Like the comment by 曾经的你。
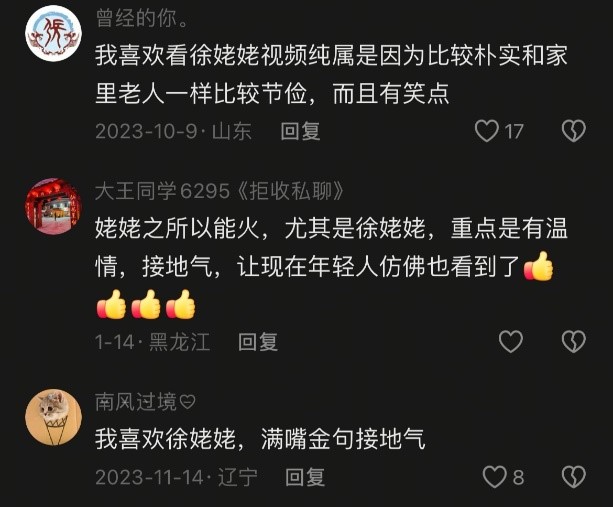The image size is (613, 507). [x=487, y=131]
